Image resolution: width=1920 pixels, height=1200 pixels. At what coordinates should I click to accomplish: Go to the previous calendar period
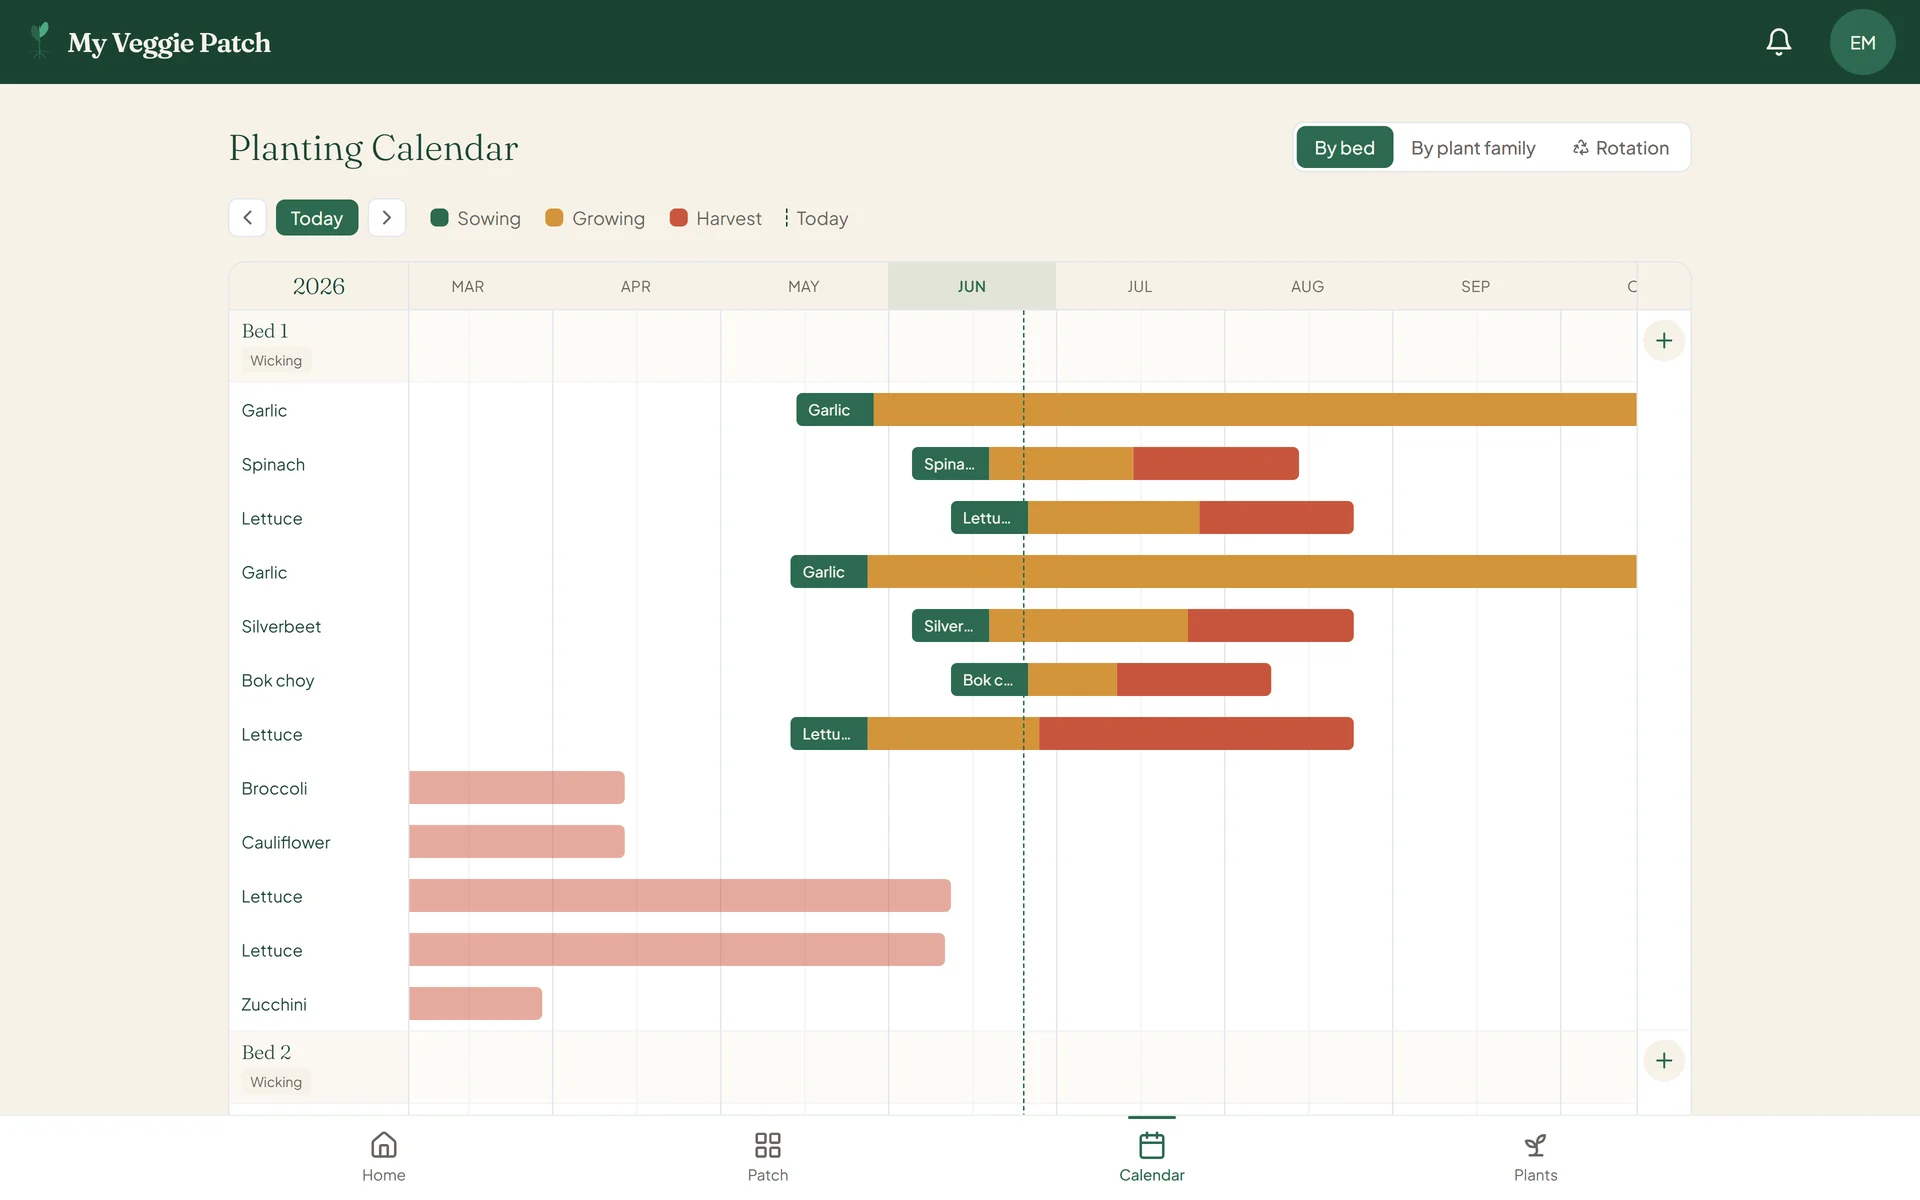coord(247,218)
